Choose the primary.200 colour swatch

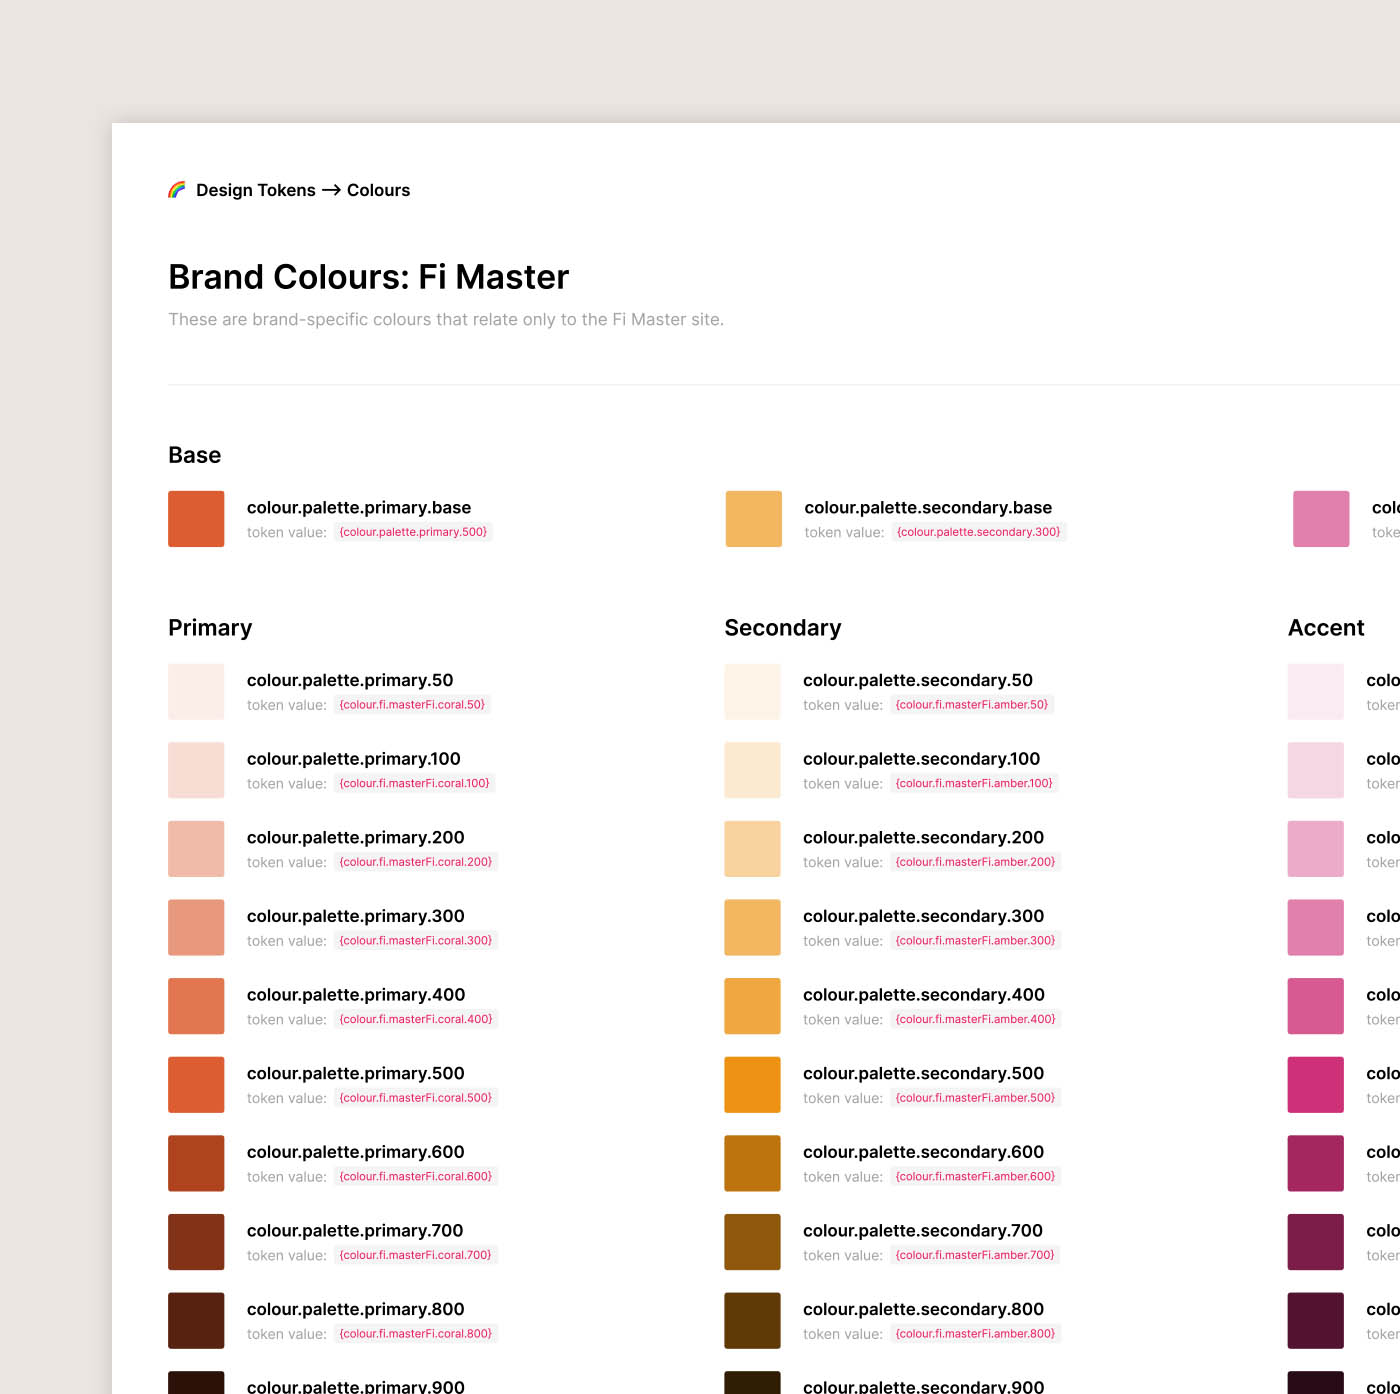pos(196,849)
